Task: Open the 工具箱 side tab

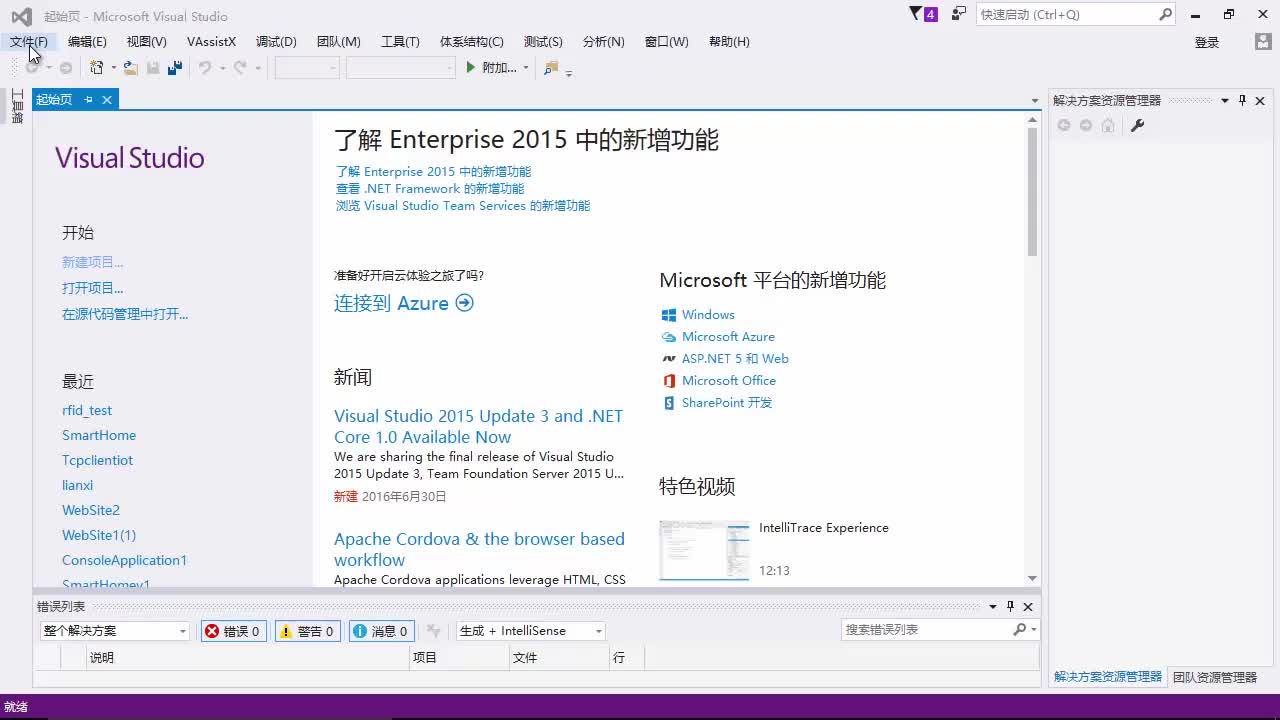Action: tap(17, 106)
